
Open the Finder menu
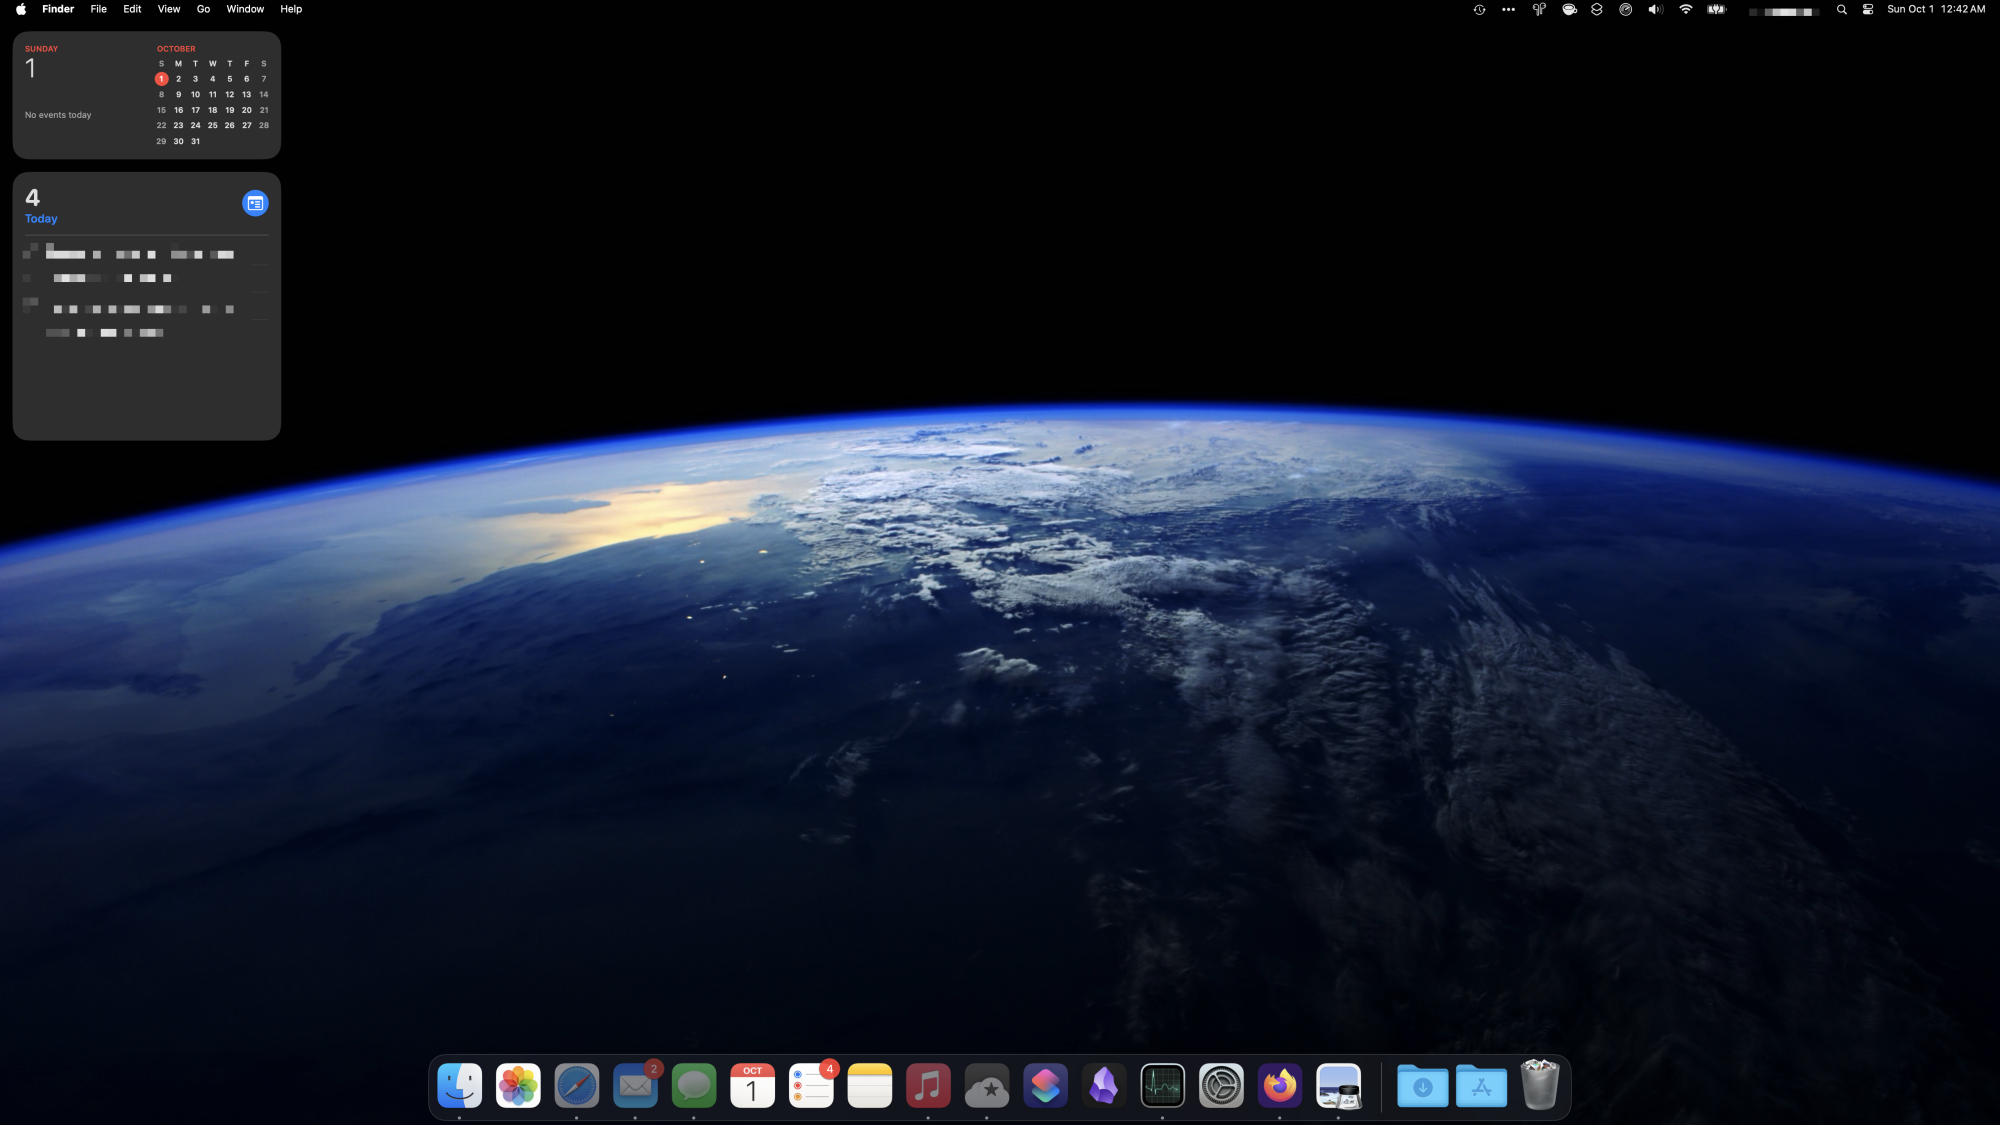pyautogui.click(x=58, y=9)
